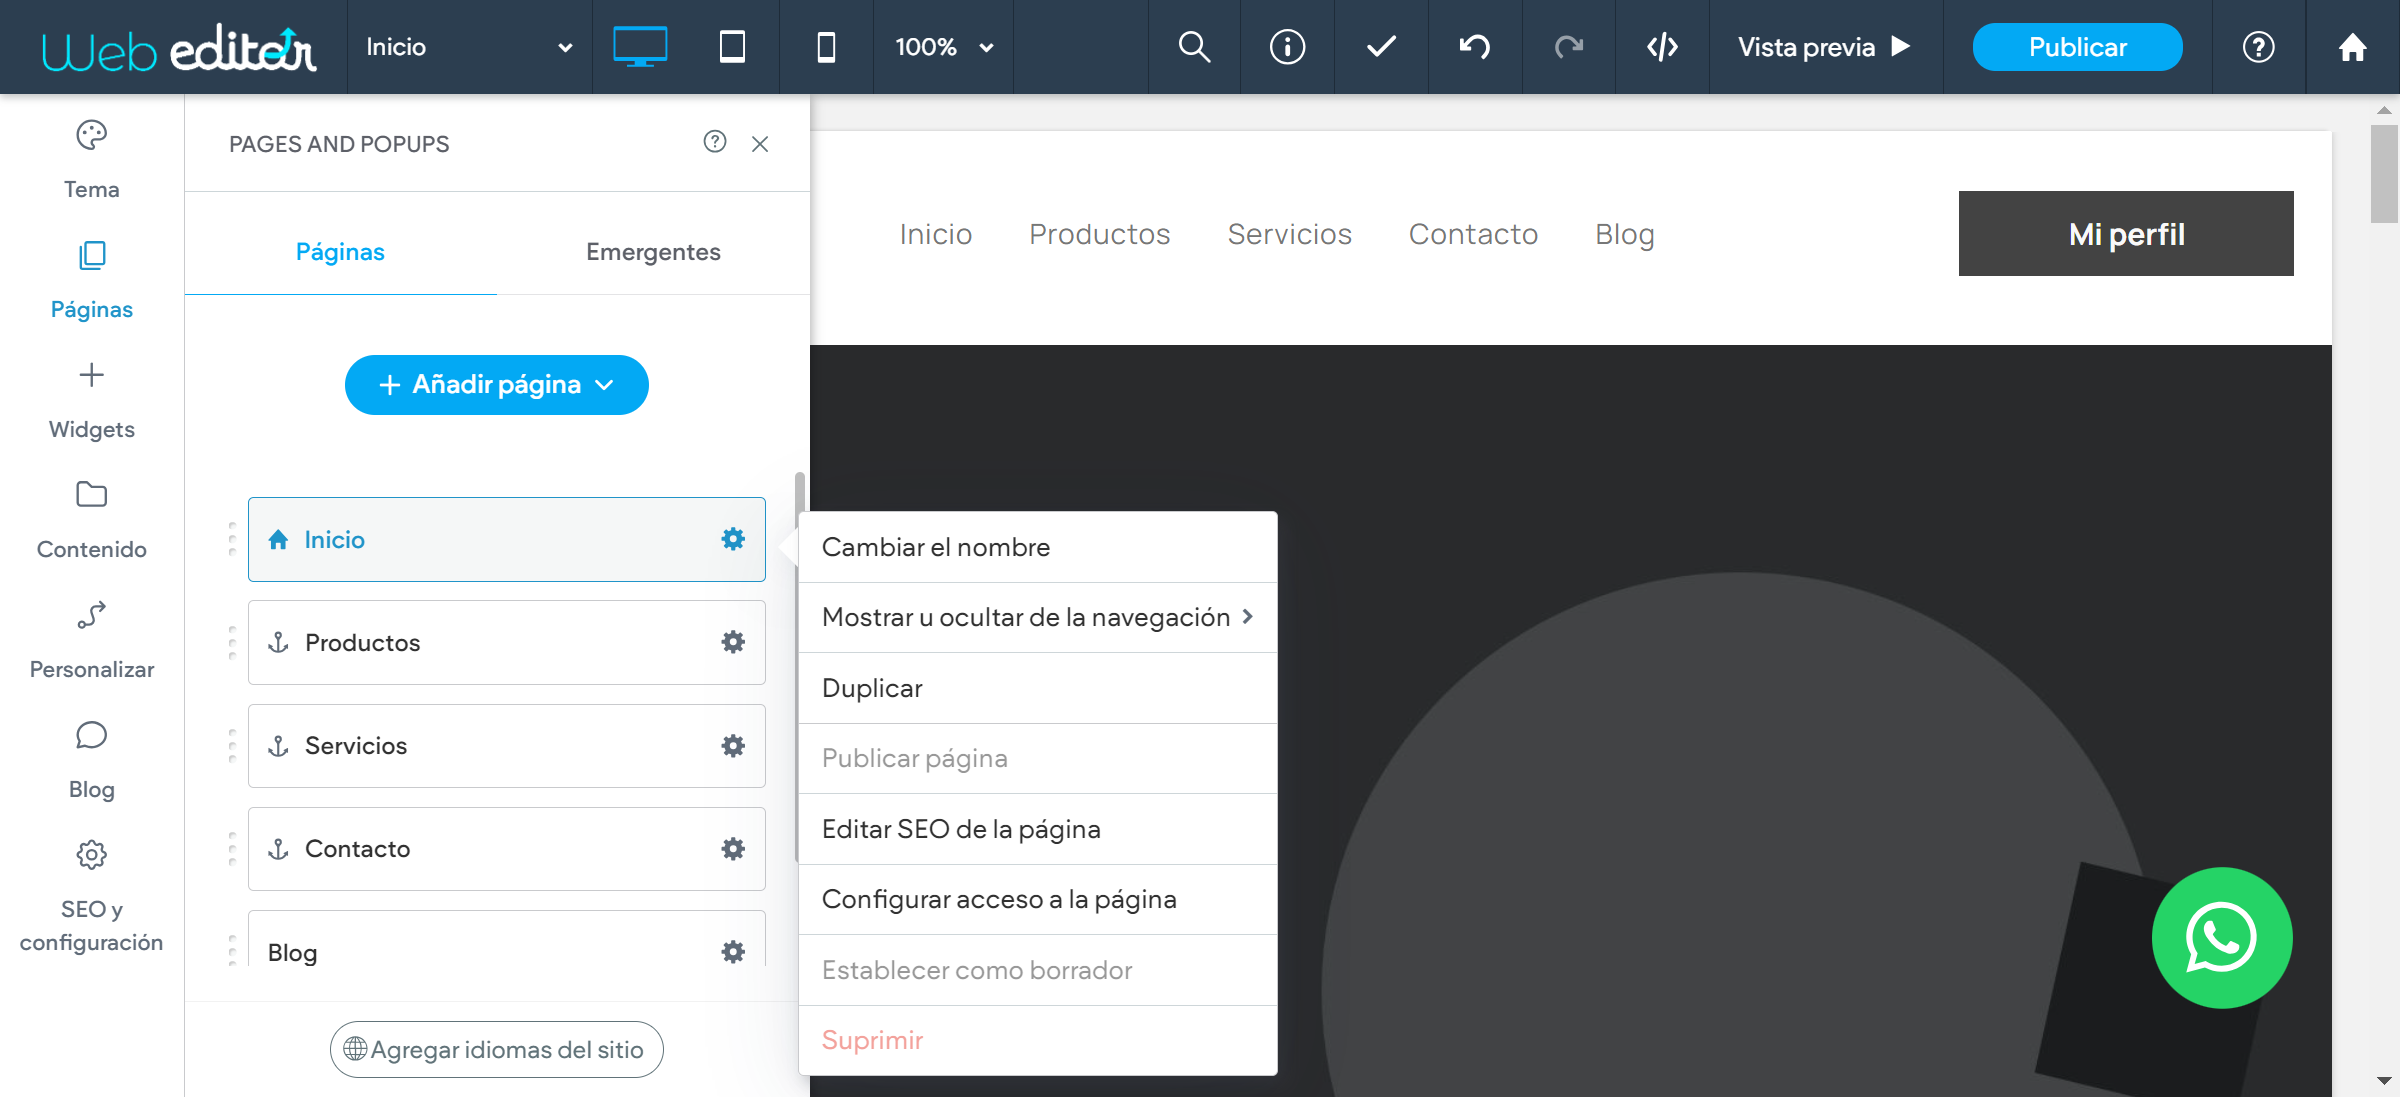The width and height of the screenshot is (2400, 1097).
Task: Undo the last action
Action: (1475, 47)
